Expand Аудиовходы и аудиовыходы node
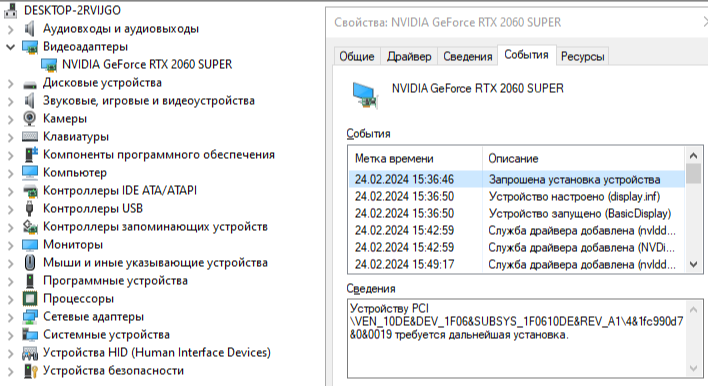The width and height of the screenshot is (708, 386). (x=10, y=29)
